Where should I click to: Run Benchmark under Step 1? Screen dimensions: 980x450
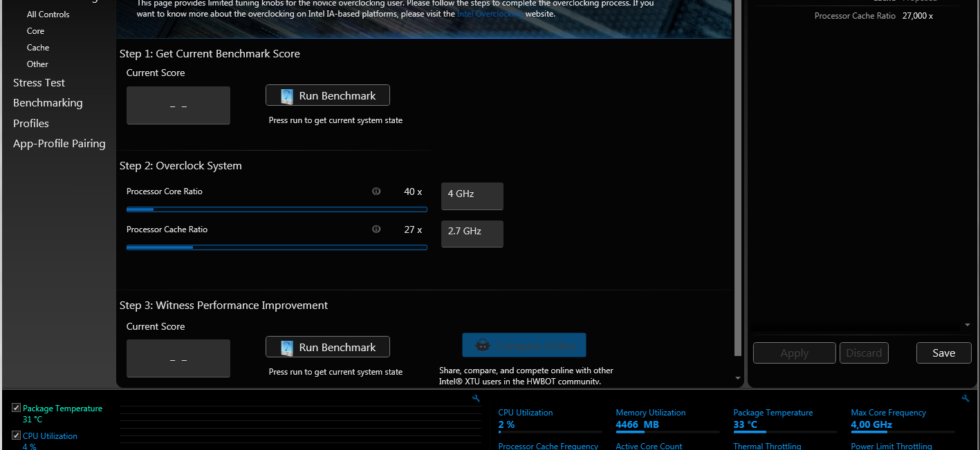(x=328, y=96)
